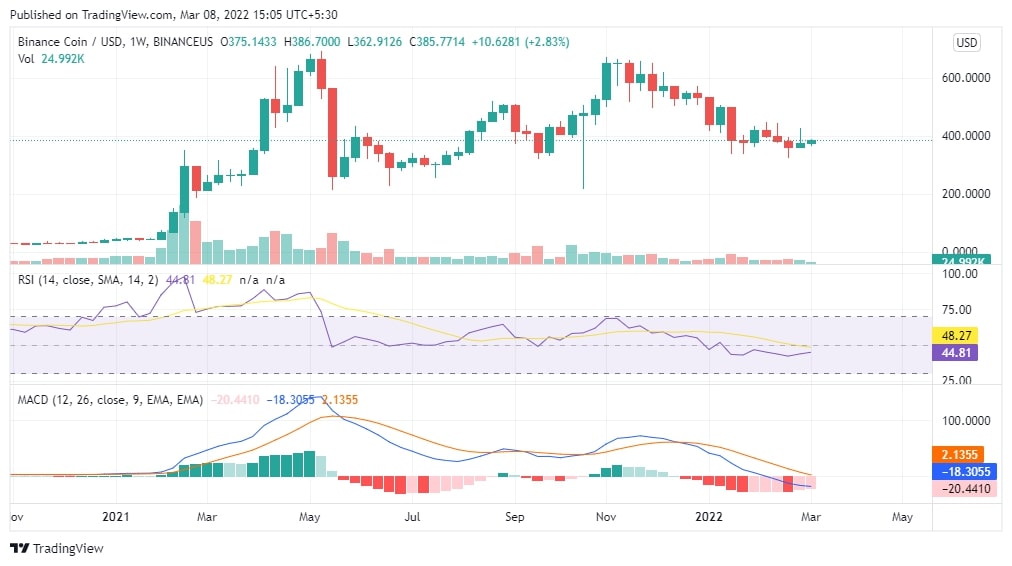Click the 2022 label on time axis

pyautogui.click(x=709, y=517)
